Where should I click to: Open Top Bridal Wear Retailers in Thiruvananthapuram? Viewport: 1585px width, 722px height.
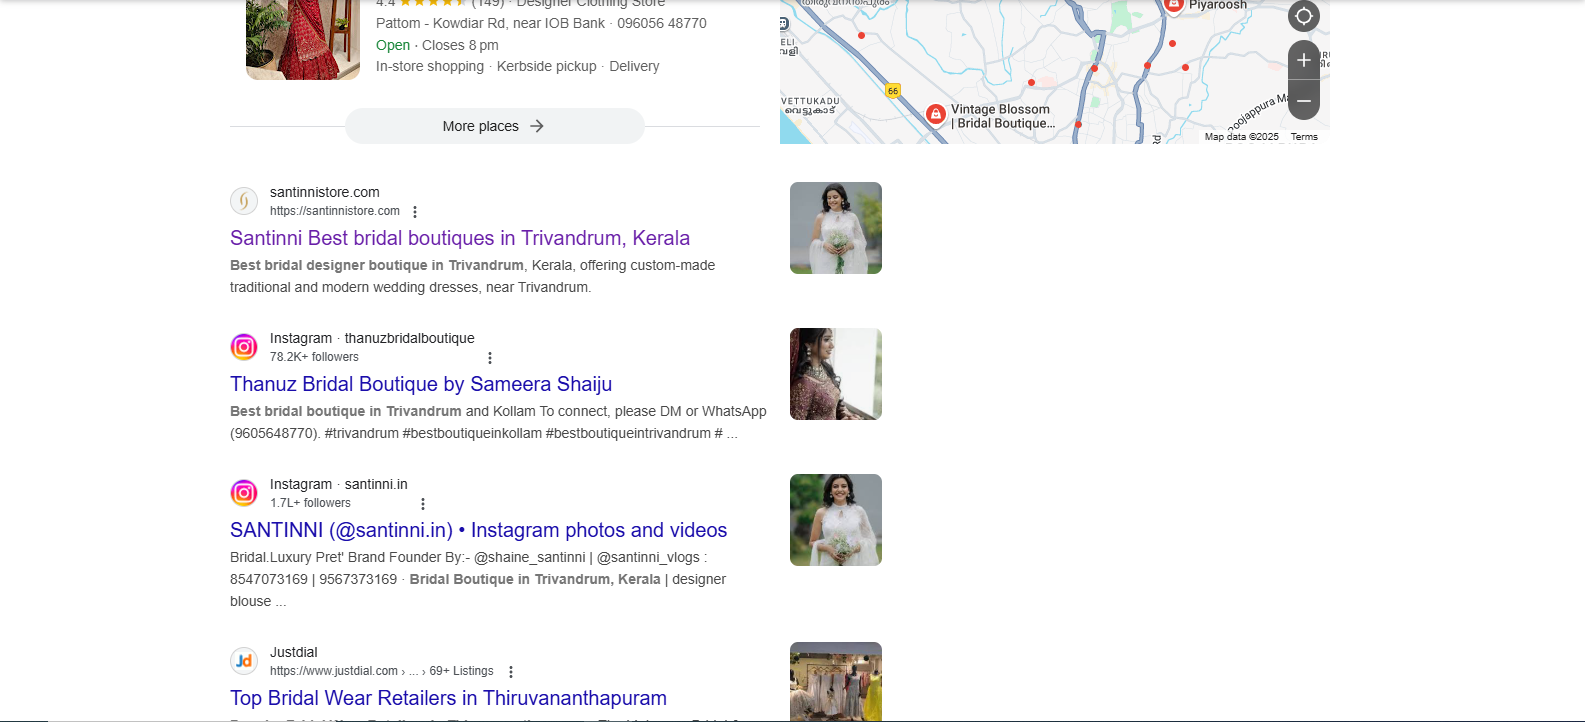pyautogui.click(x=448, y=698)
